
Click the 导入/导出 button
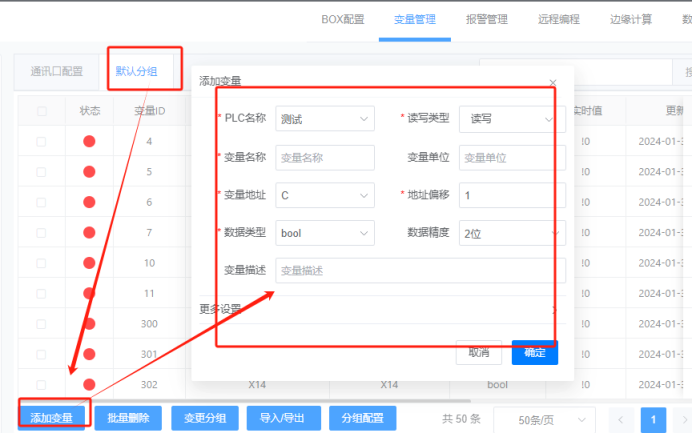coord(283,418)
